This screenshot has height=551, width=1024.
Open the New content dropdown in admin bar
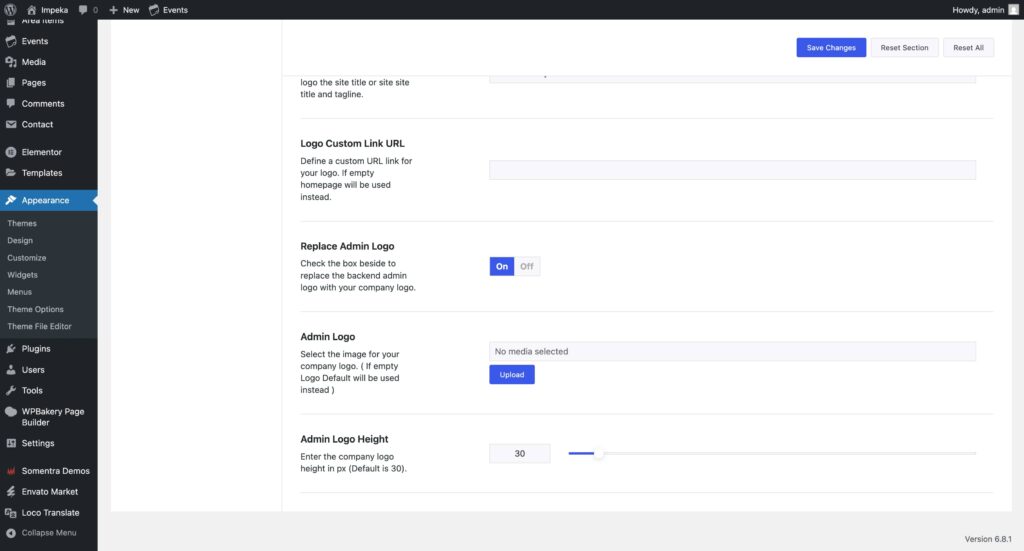pos(124,9)
